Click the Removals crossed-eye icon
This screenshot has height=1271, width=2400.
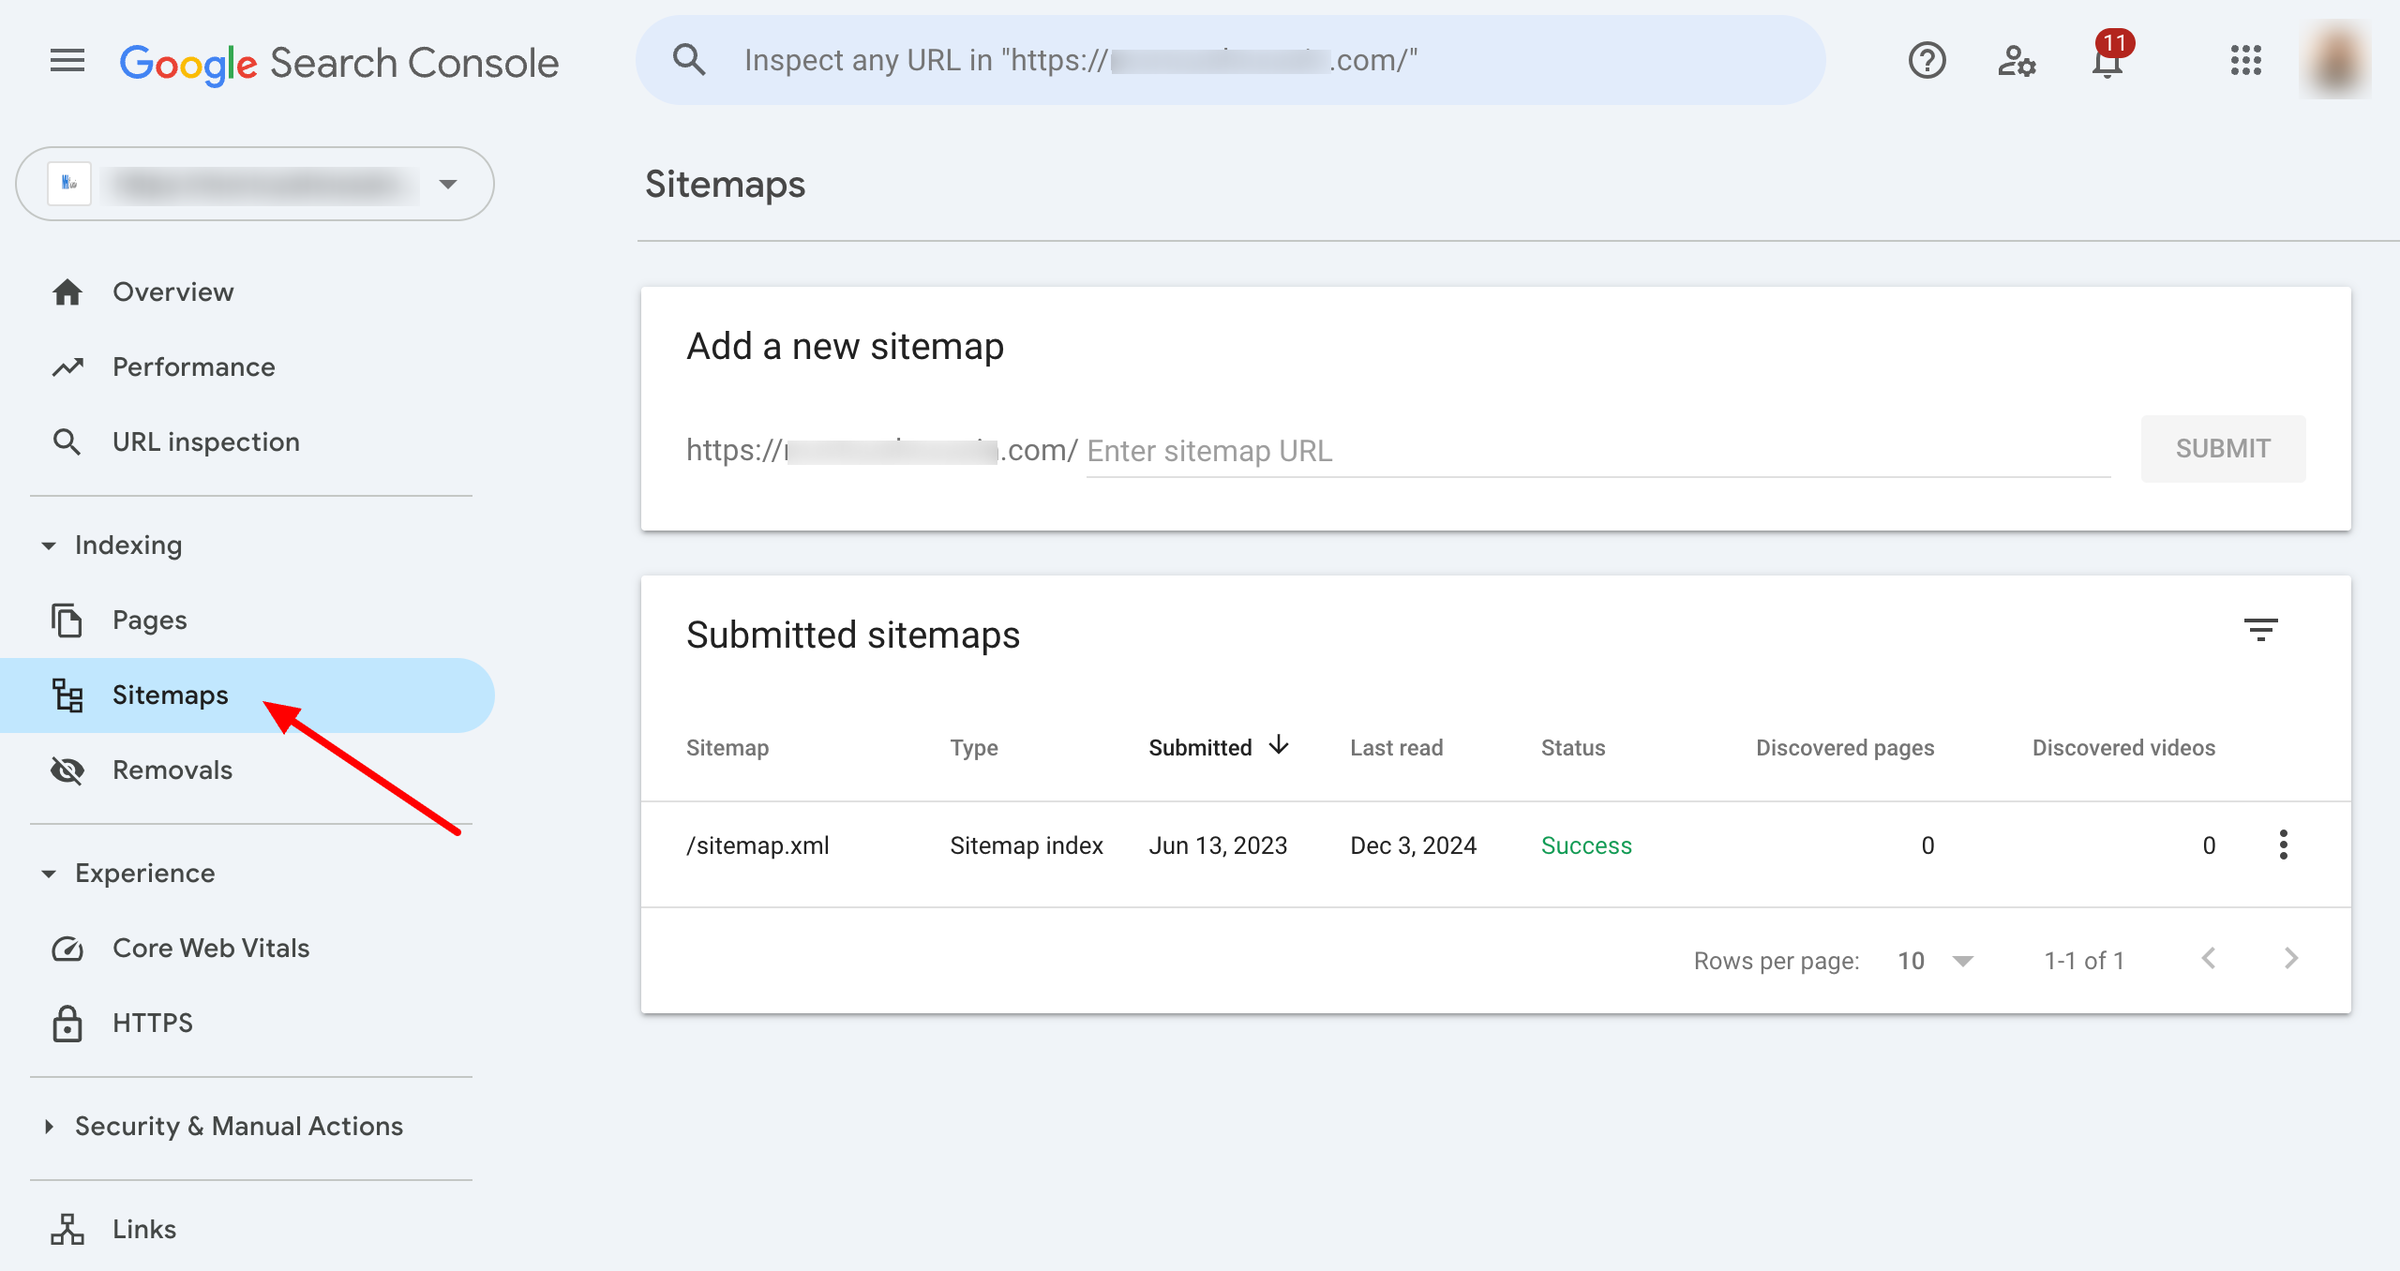67,770
